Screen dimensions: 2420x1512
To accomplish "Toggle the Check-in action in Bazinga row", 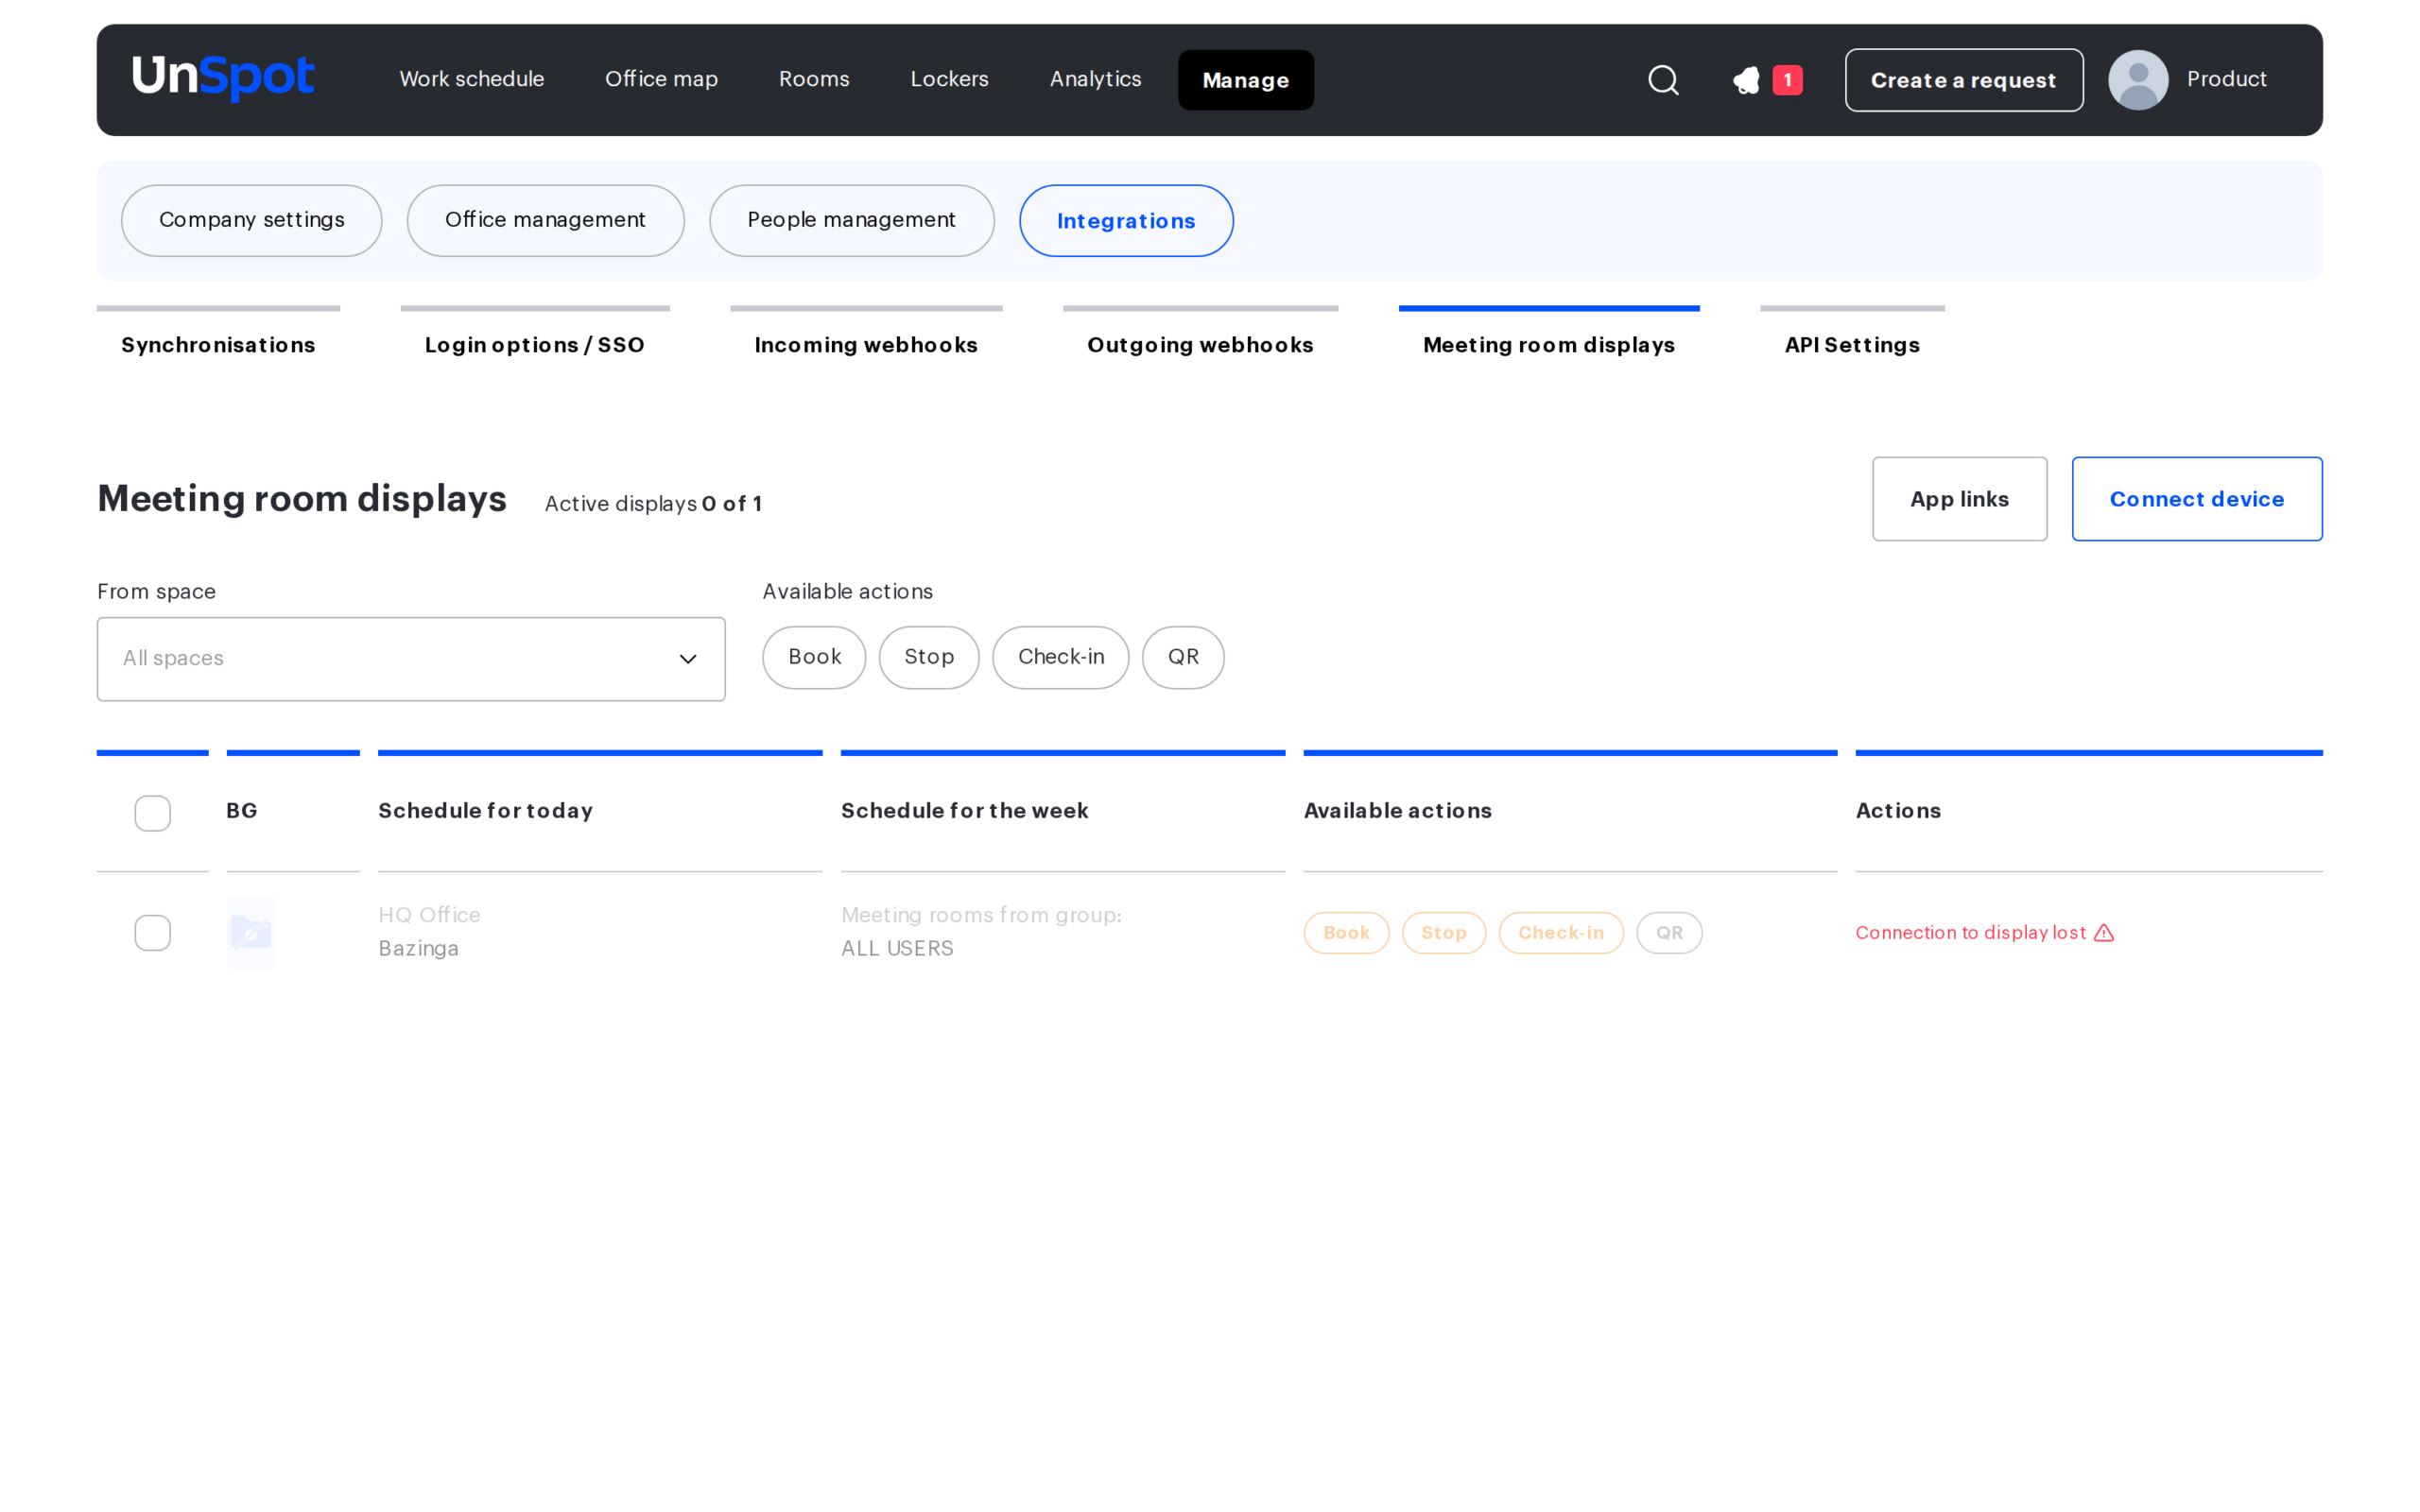I will [1561, 933].
